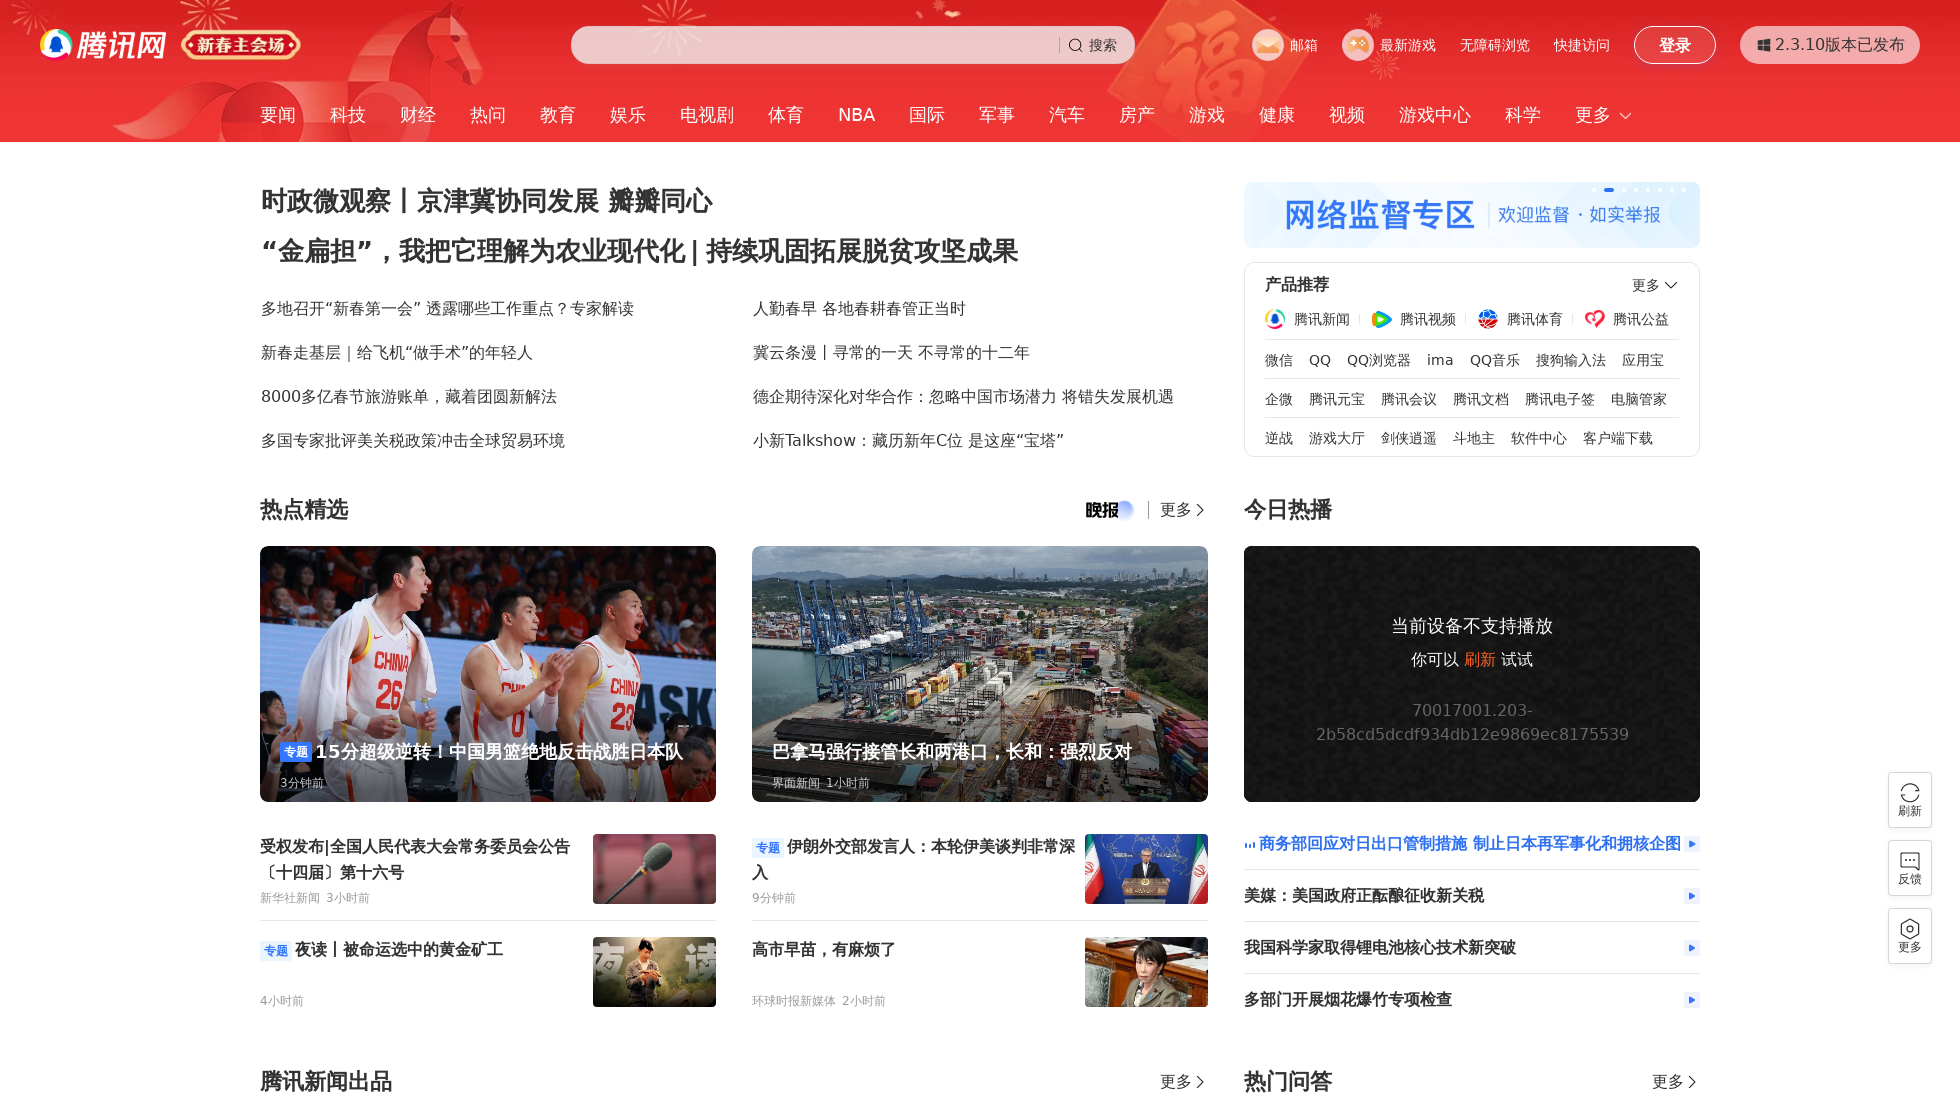Expand 更多 in the 产品推荐 panel
This screenshot has width=1960, height=1100.
(x=1654, y=284)
